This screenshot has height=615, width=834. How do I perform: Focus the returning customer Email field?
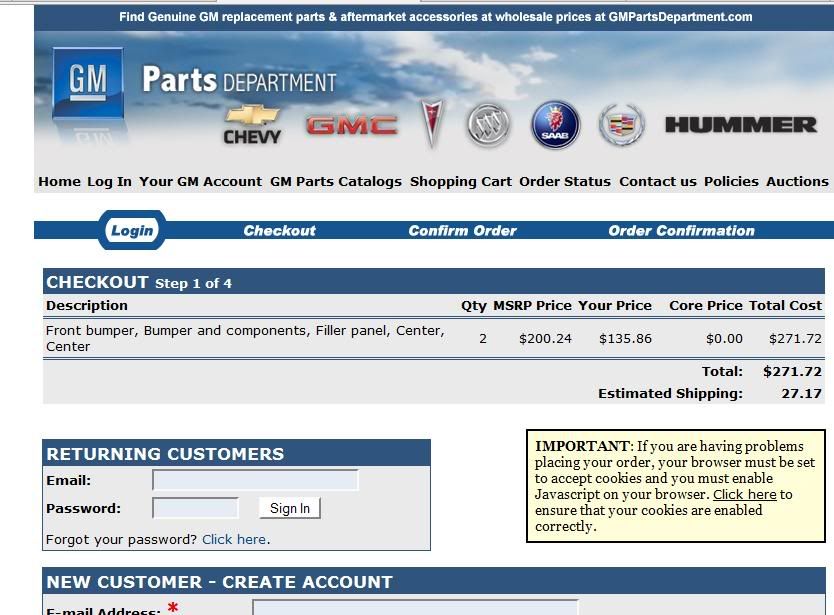click(255, 480)
